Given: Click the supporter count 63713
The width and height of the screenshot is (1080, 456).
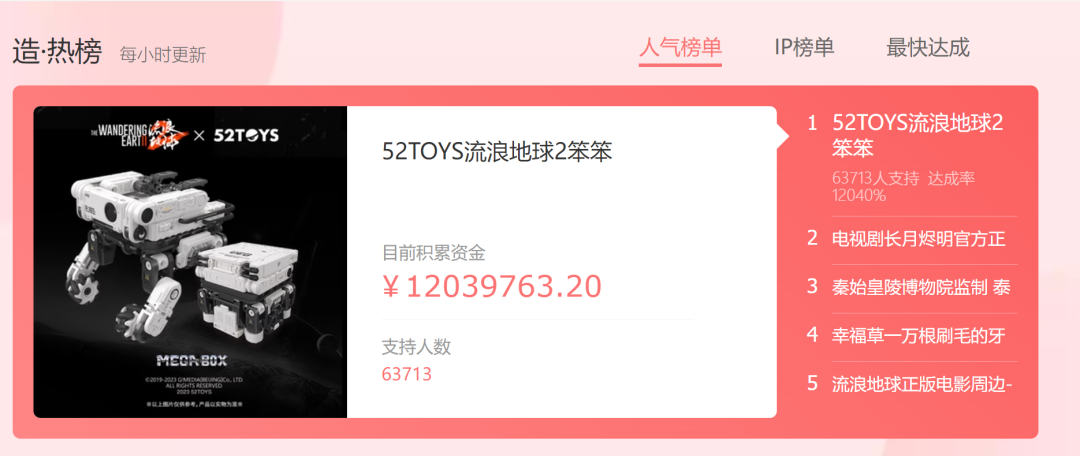Looking at the screenshot, I should pyautogui.click(x=406, y=374).
